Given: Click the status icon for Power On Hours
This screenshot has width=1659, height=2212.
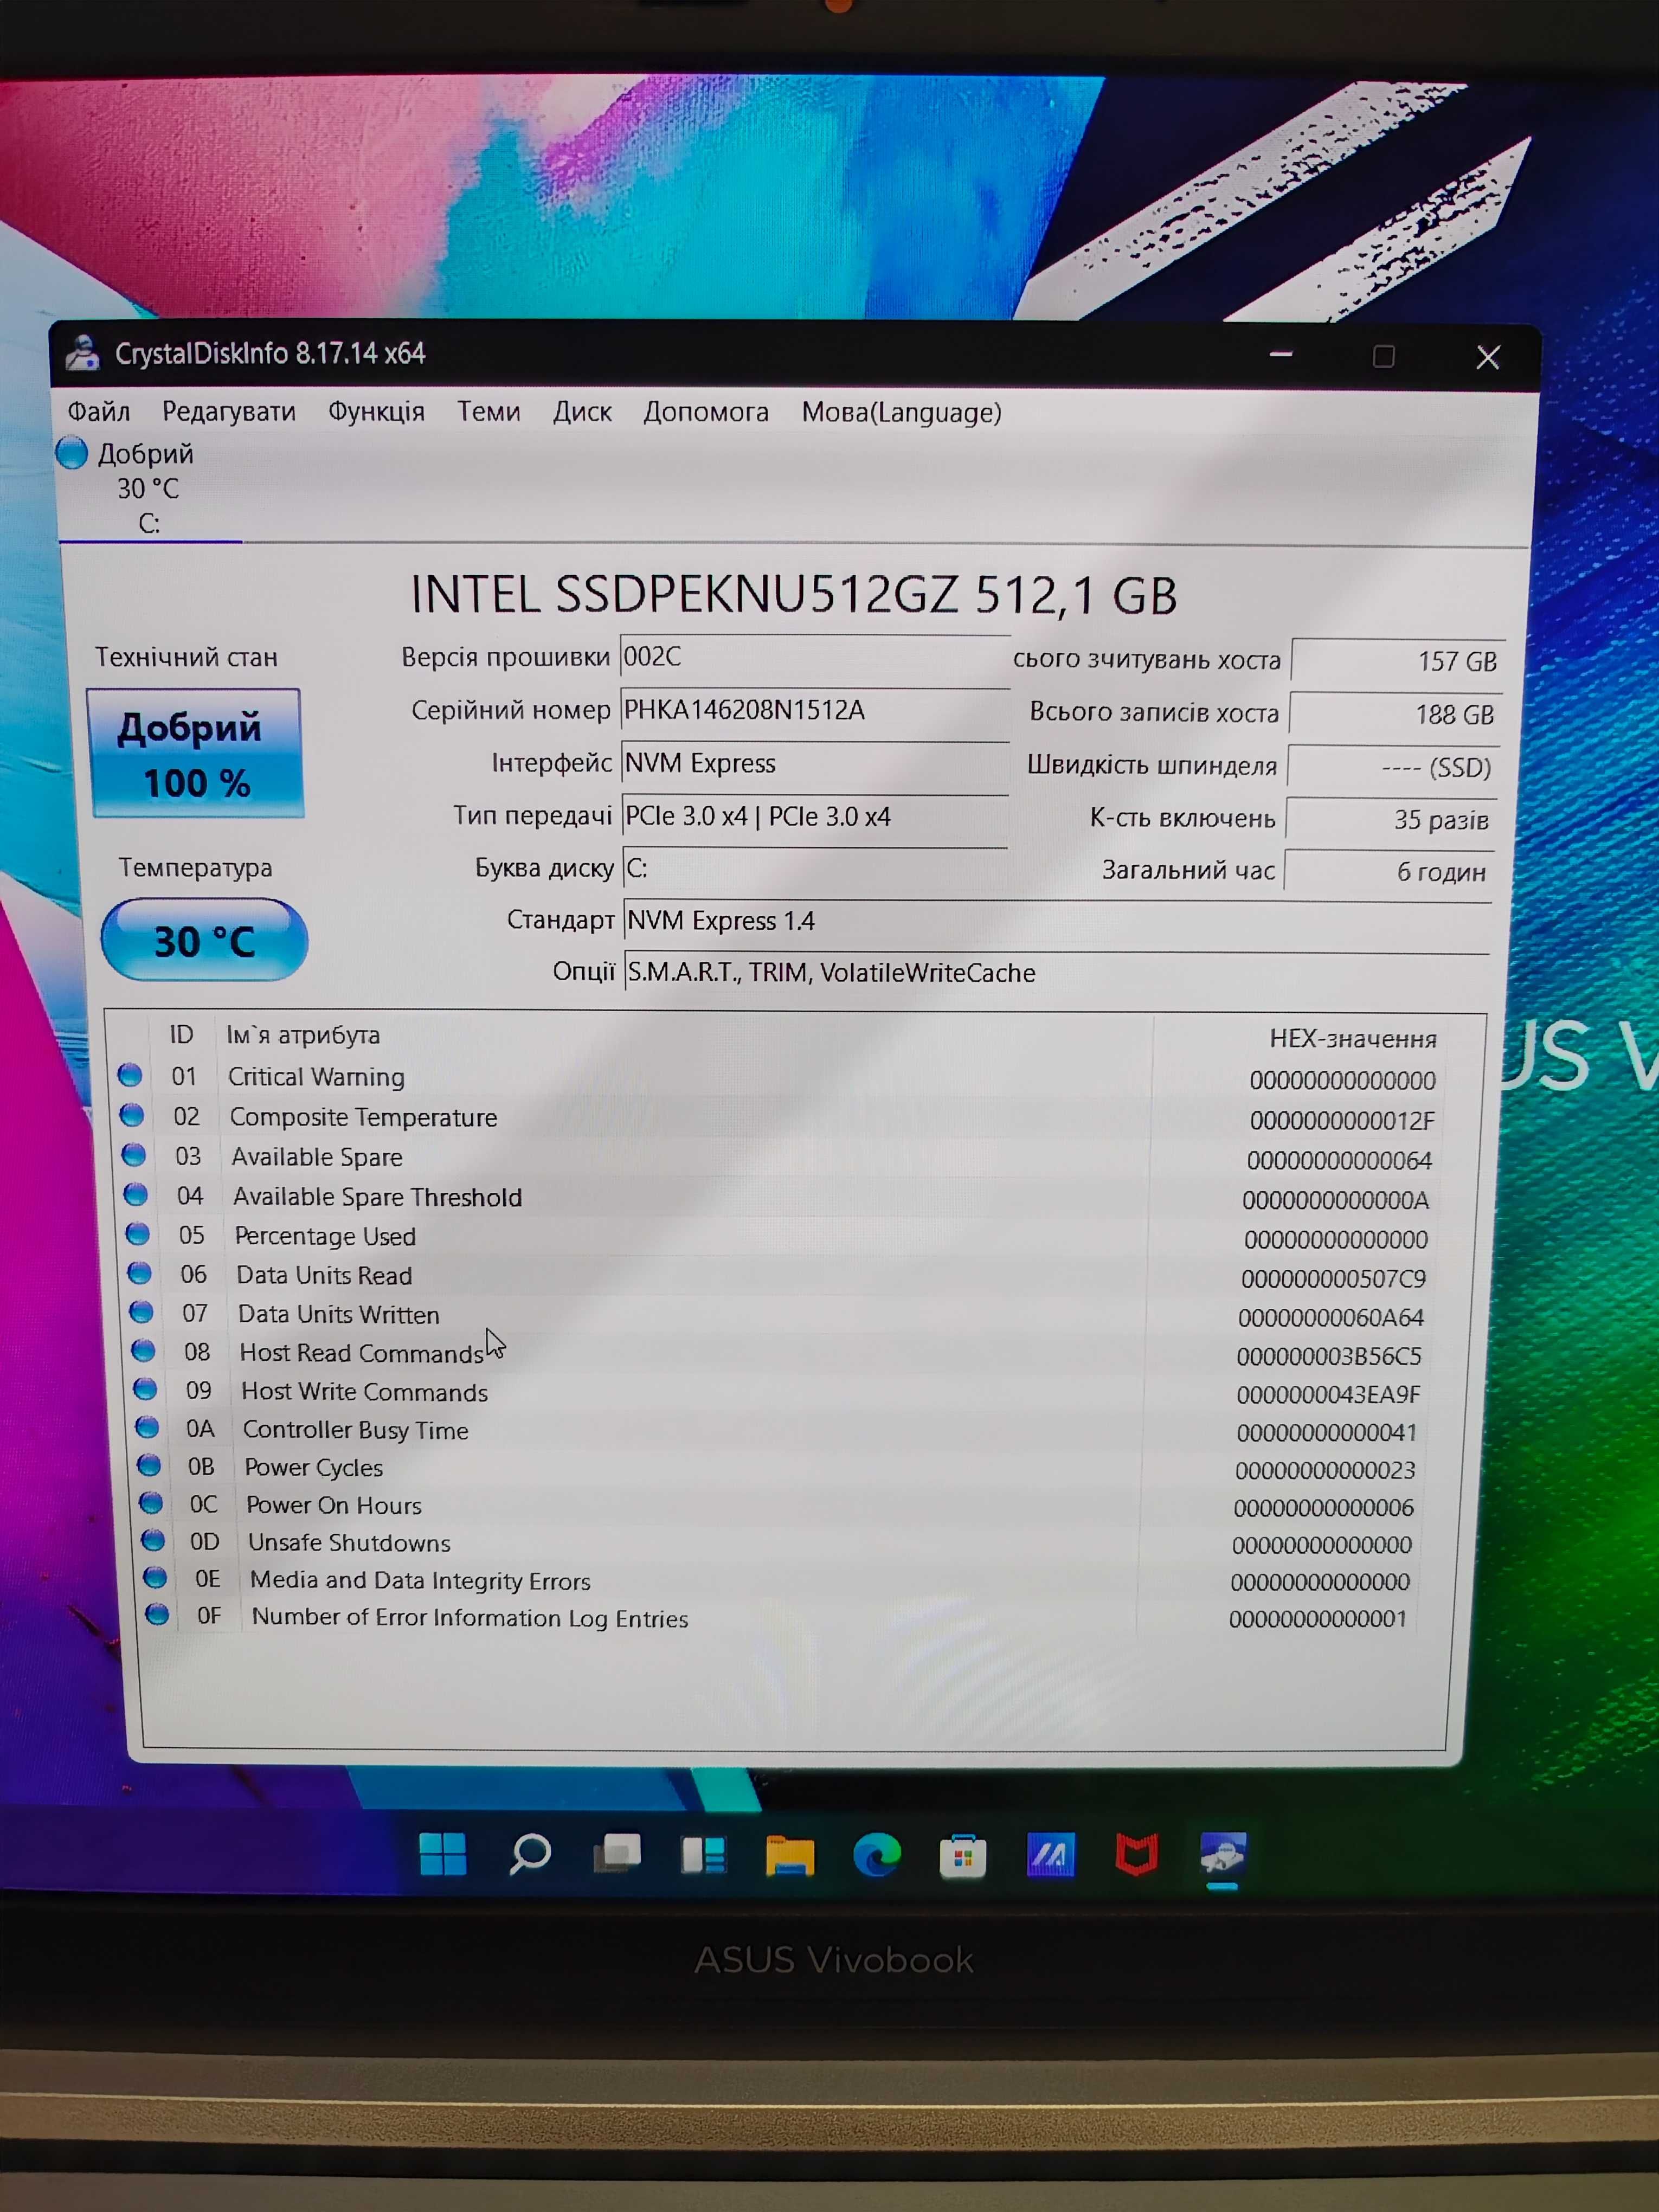Looking at the screenshot, I should 151,1503.
